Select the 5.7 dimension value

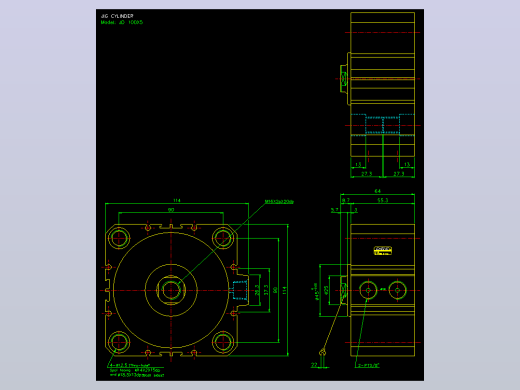tap(335, 210)
